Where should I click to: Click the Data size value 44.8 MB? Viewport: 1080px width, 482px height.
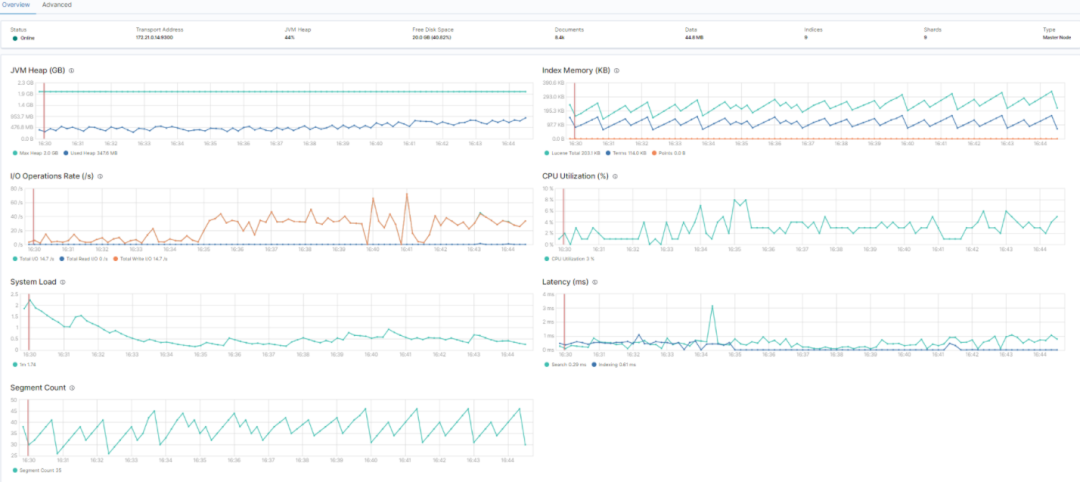click(694, 37)
